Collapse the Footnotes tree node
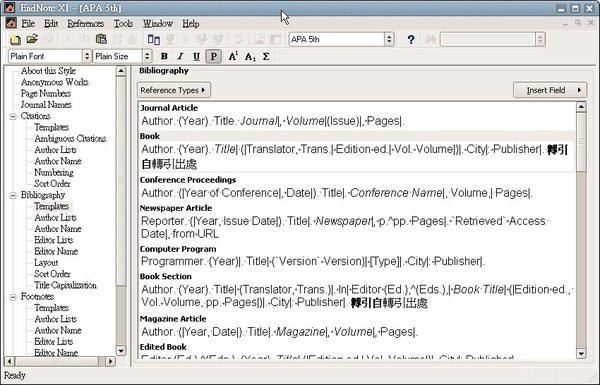 tap(13, 297)
